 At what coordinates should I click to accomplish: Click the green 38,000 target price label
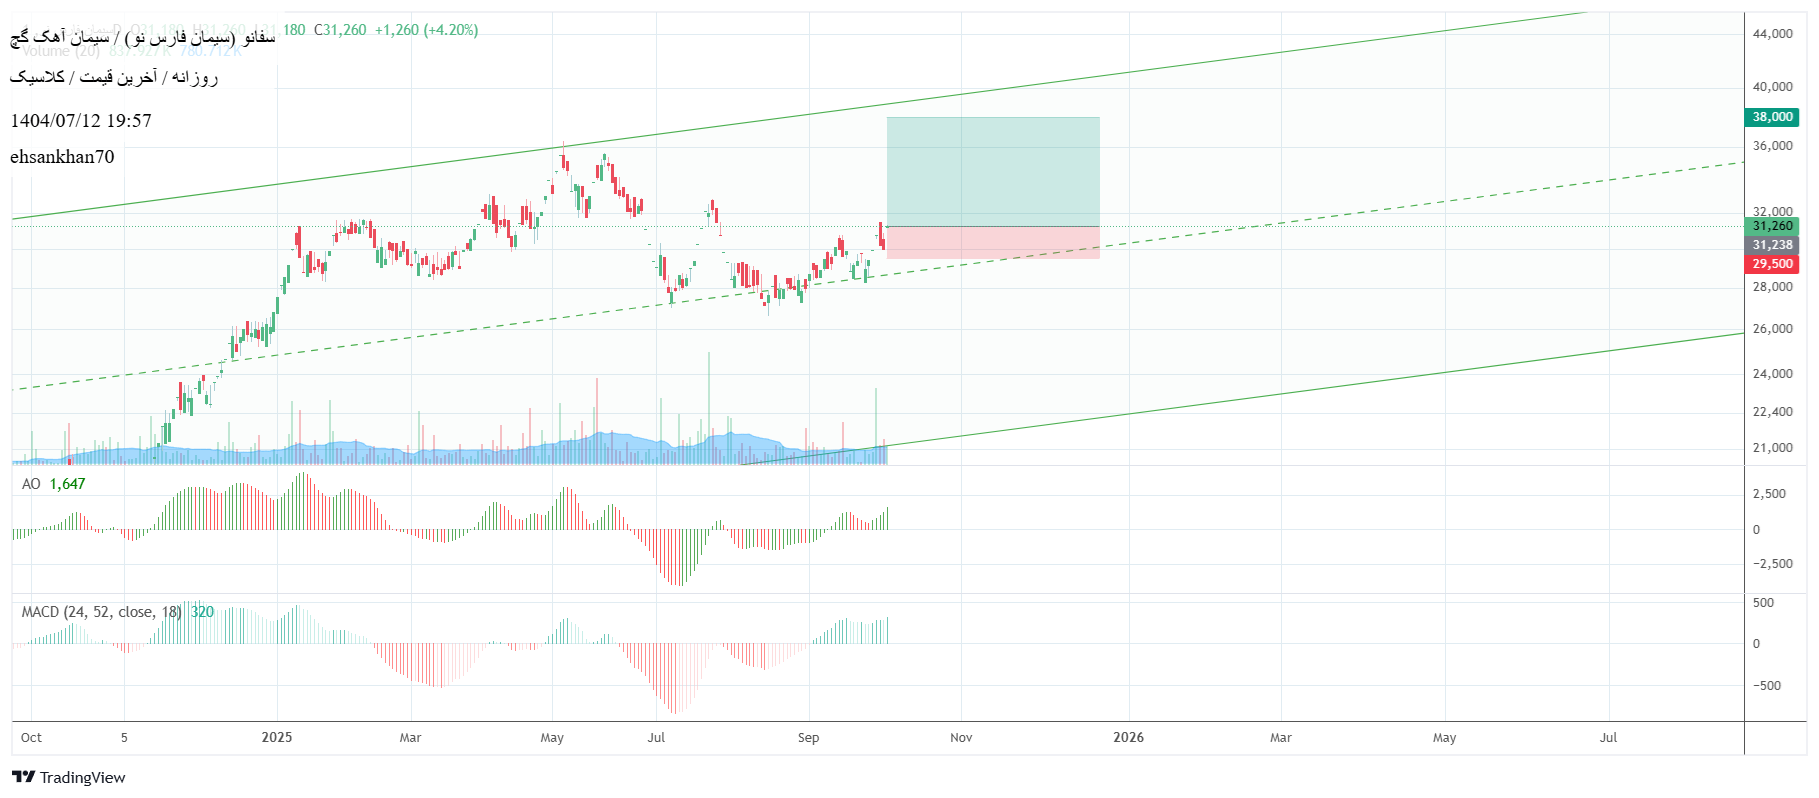(x=1772, y=117)
